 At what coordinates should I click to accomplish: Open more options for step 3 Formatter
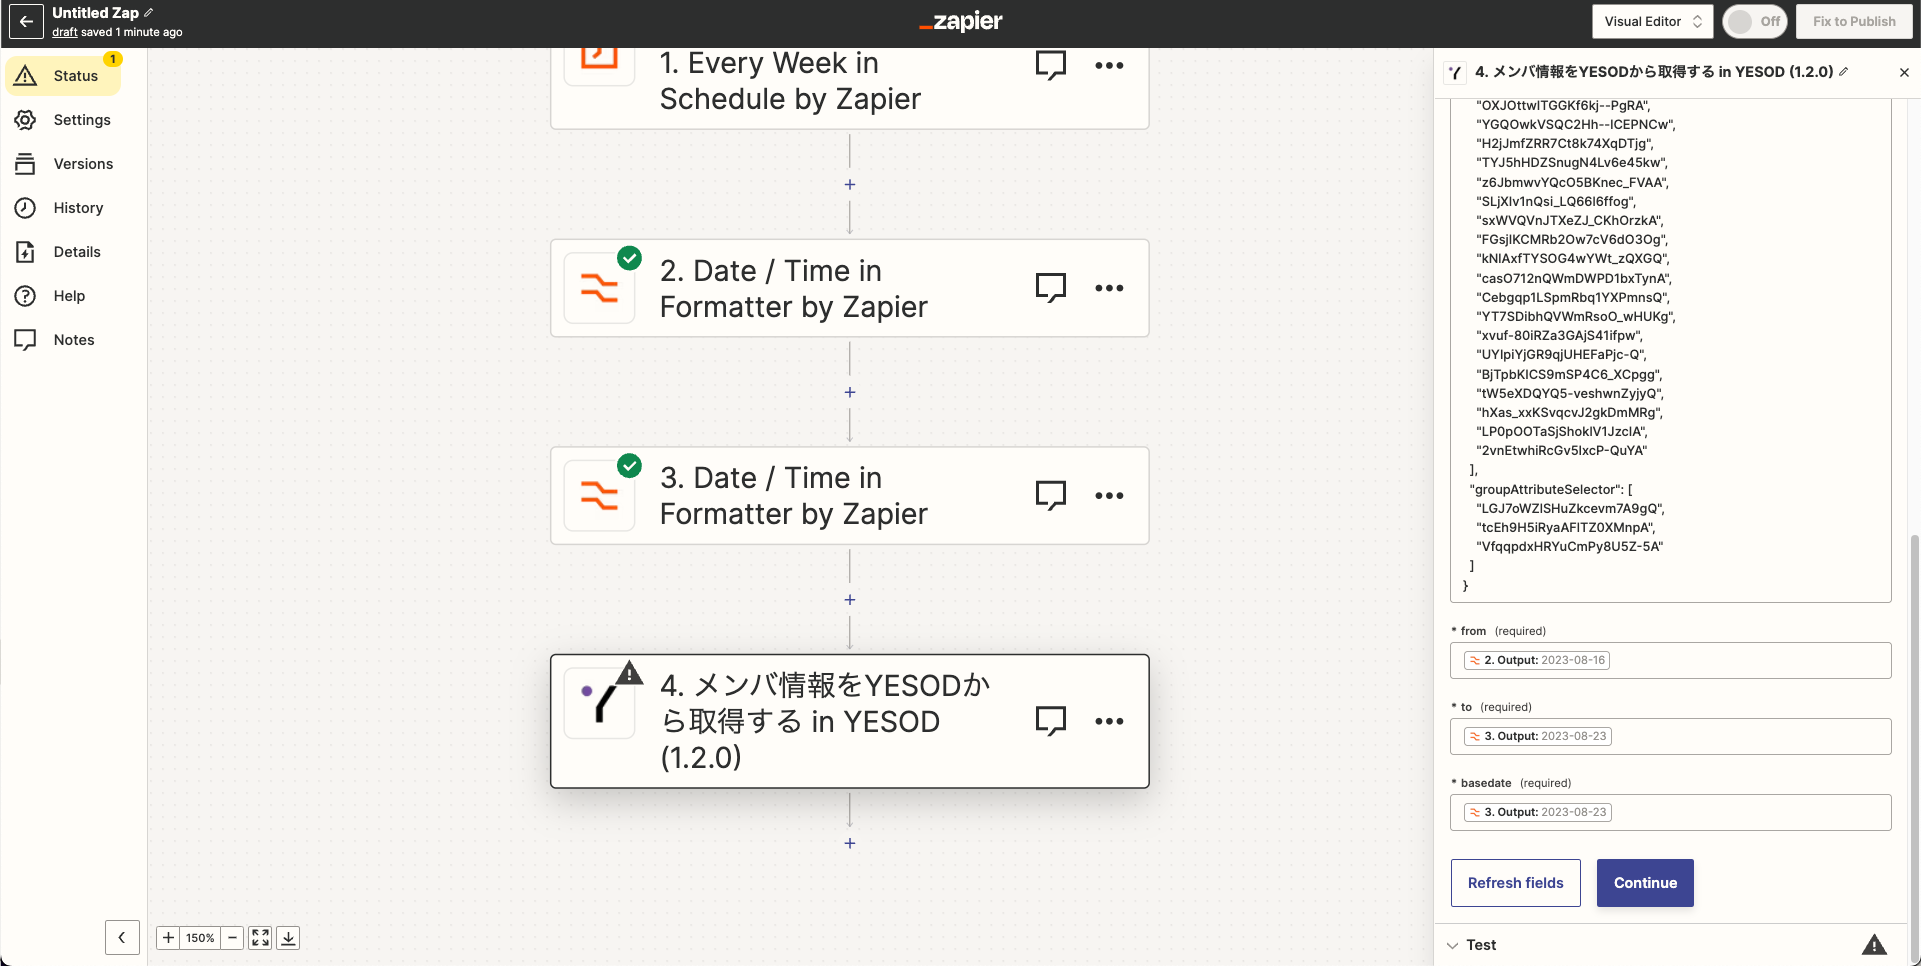coord(1109,496)
